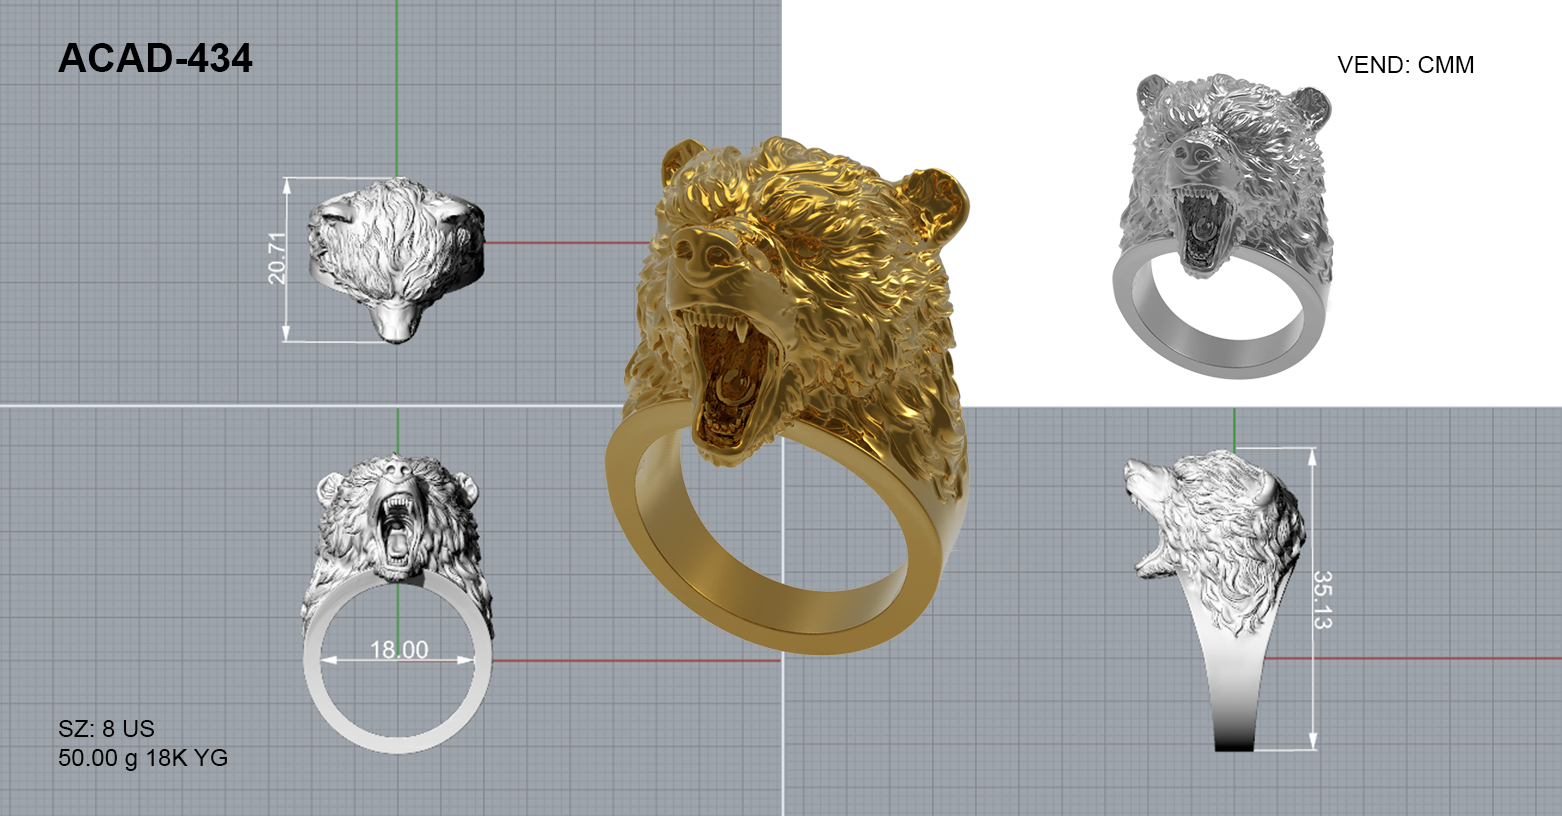Select the gold bear ring perspective render
1562x816 pixels.
[788, 395]
